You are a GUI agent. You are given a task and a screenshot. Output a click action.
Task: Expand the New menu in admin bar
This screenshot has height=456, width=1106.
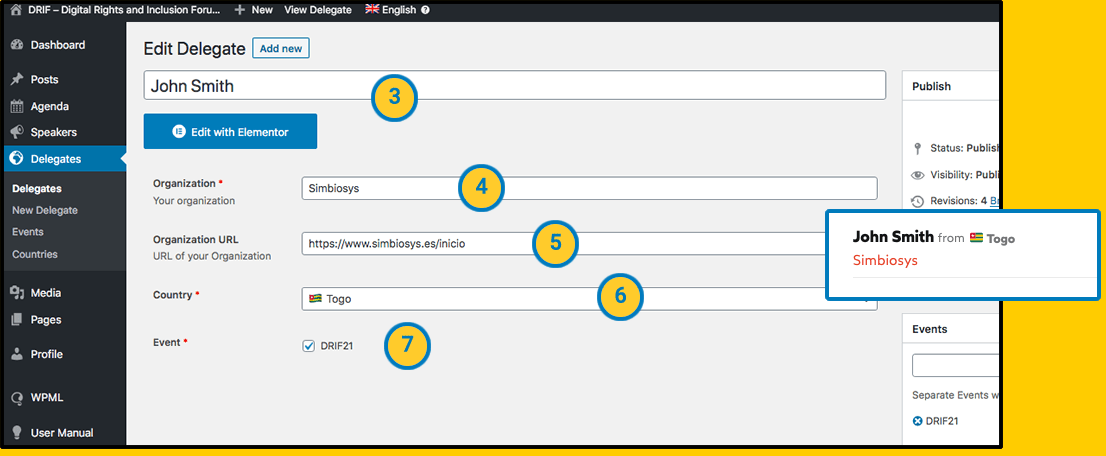pos(253,10)
